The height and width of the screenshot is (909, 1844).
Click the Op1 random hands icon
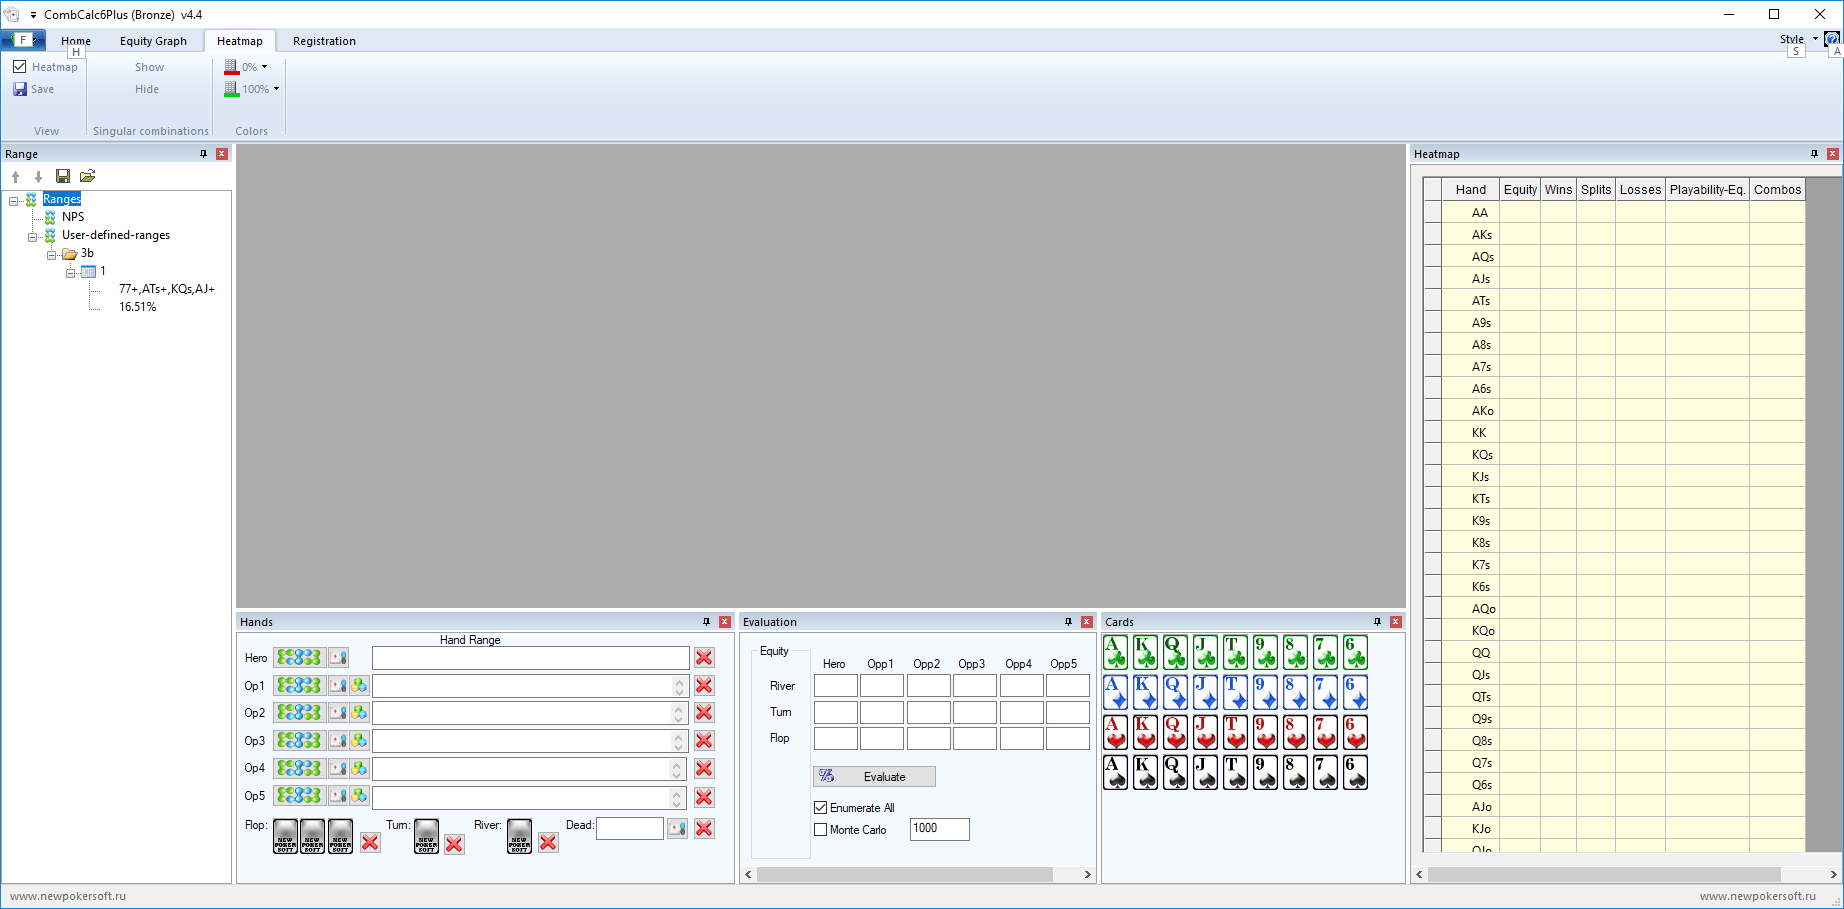click(x=359, y=685)
